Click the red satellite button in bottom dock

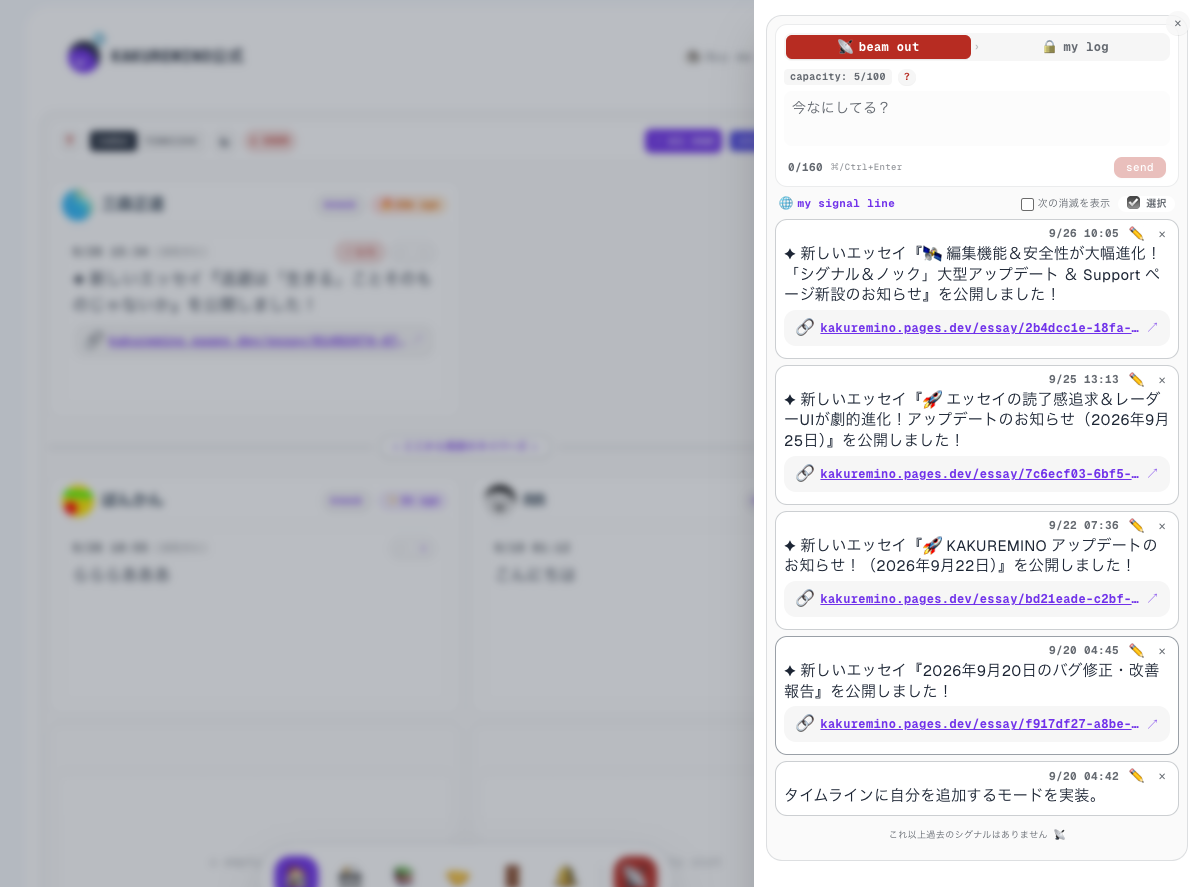pos(634,872)
